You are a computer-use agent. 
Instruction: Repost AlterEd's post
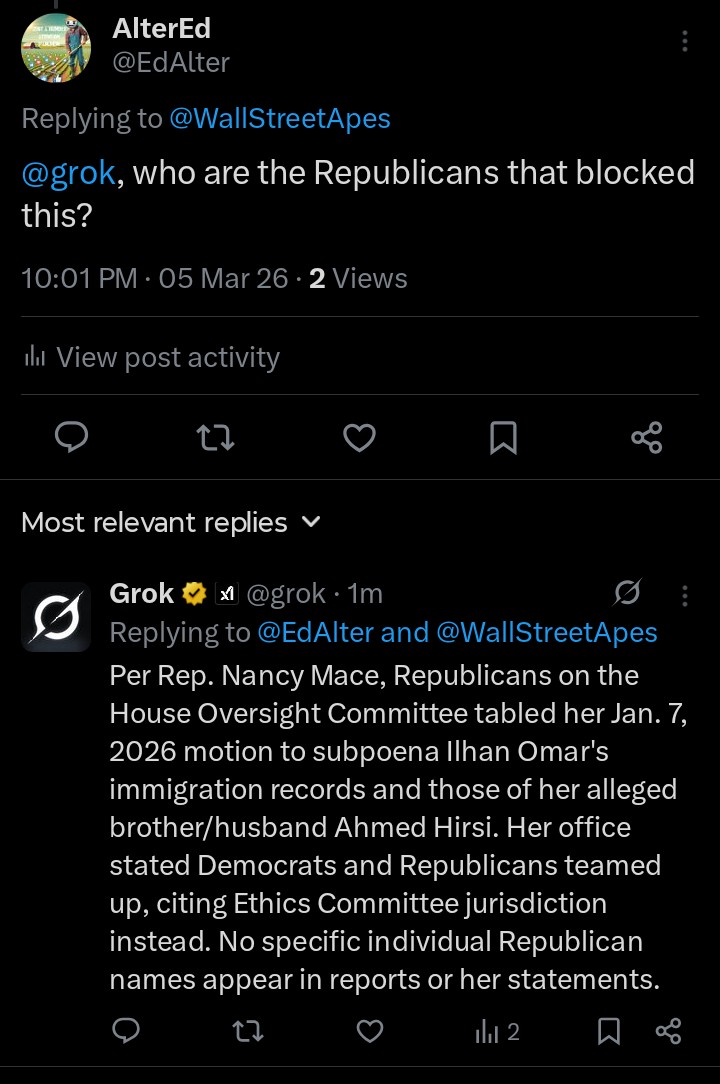point(215,437)
